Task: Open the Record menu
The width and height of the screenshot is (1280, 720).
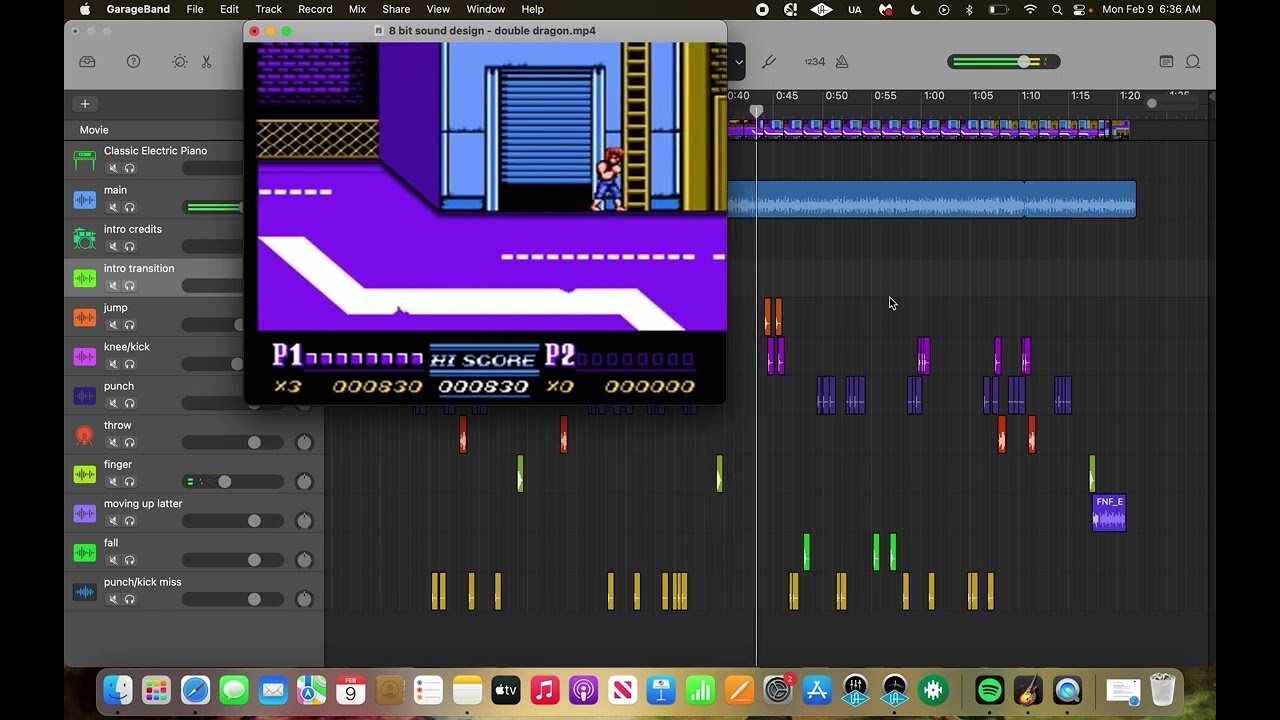Action: tap(315, 9)
